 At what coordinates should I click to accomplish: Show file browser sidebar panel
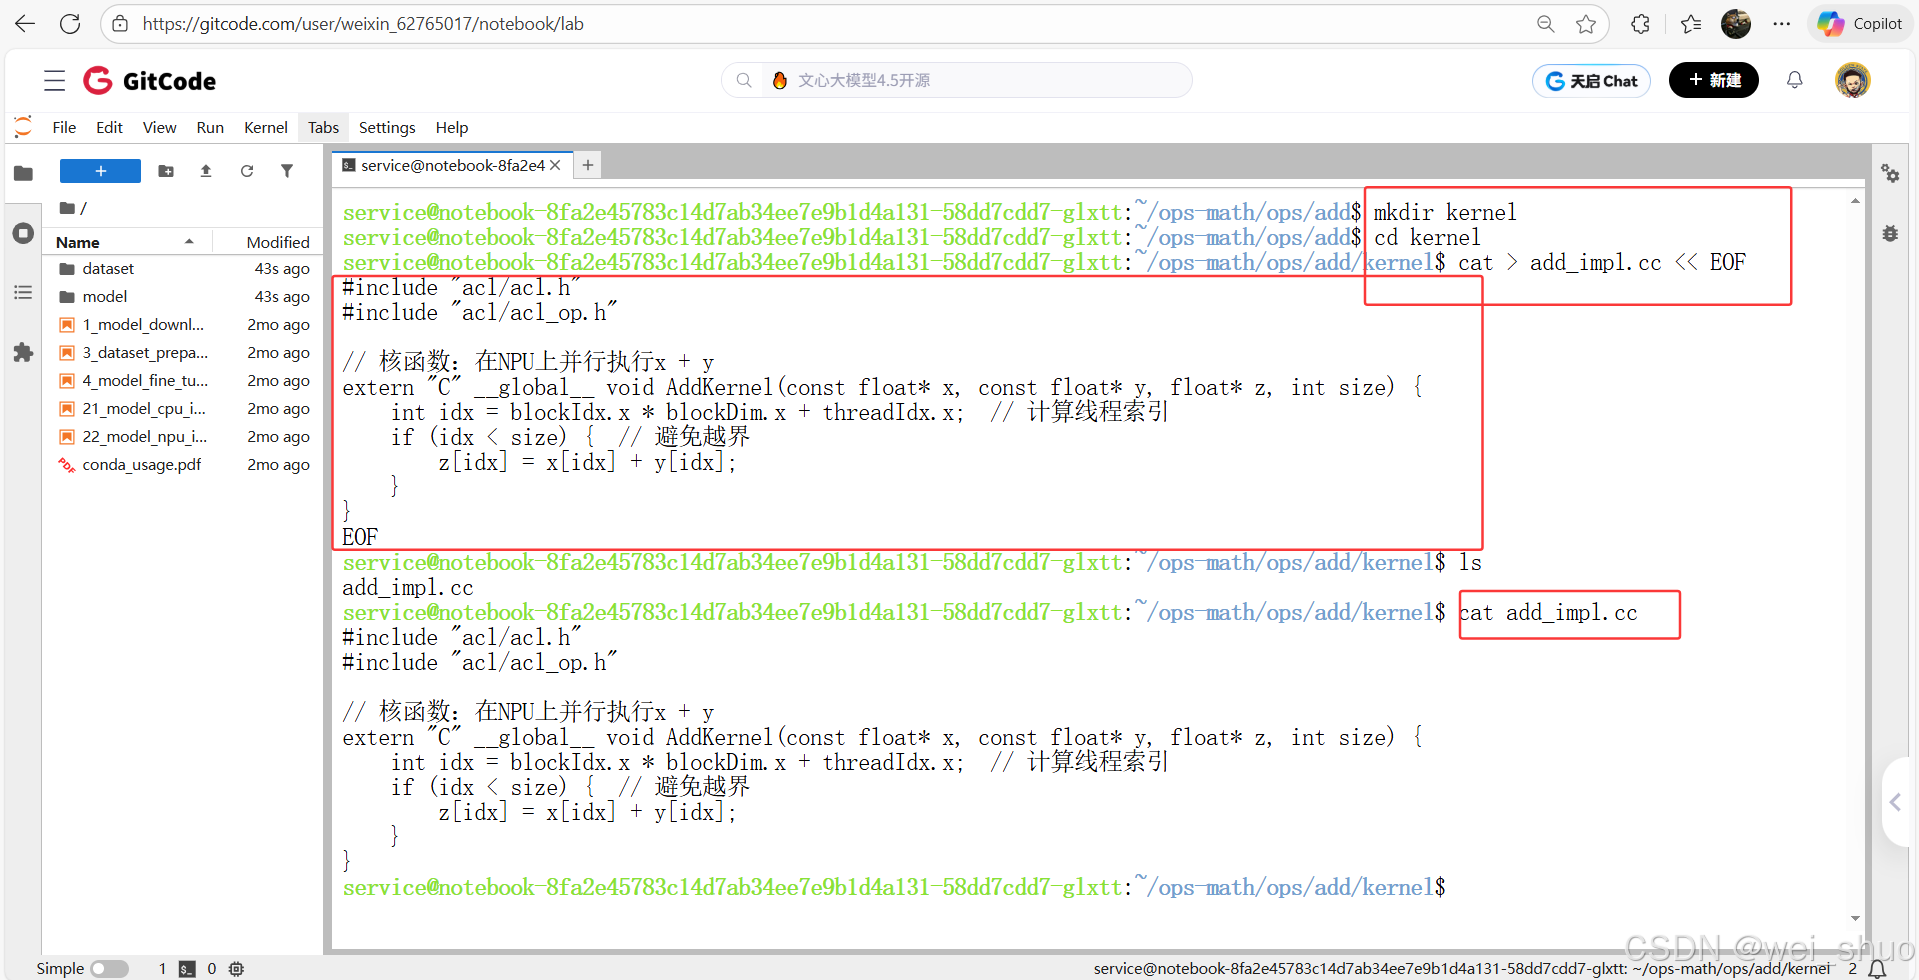[23, 173]
